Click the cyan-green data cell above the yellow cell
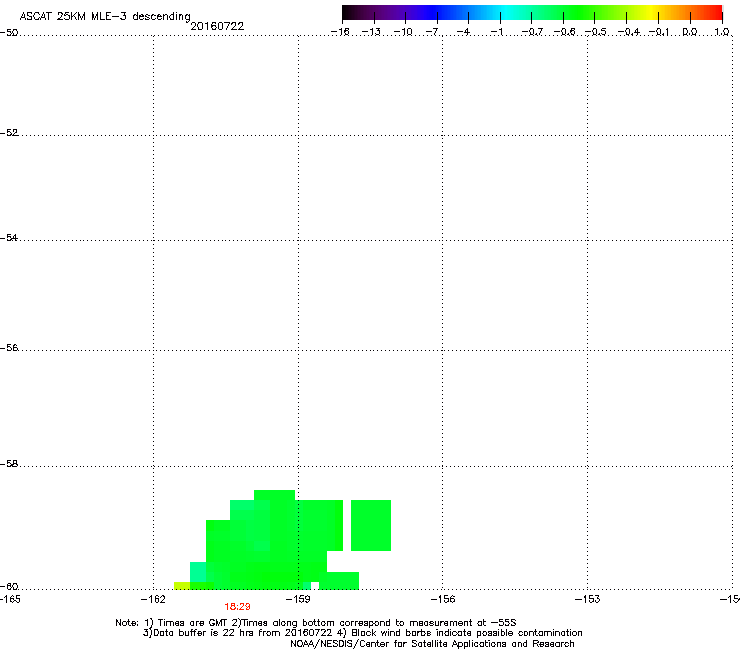 198,572
